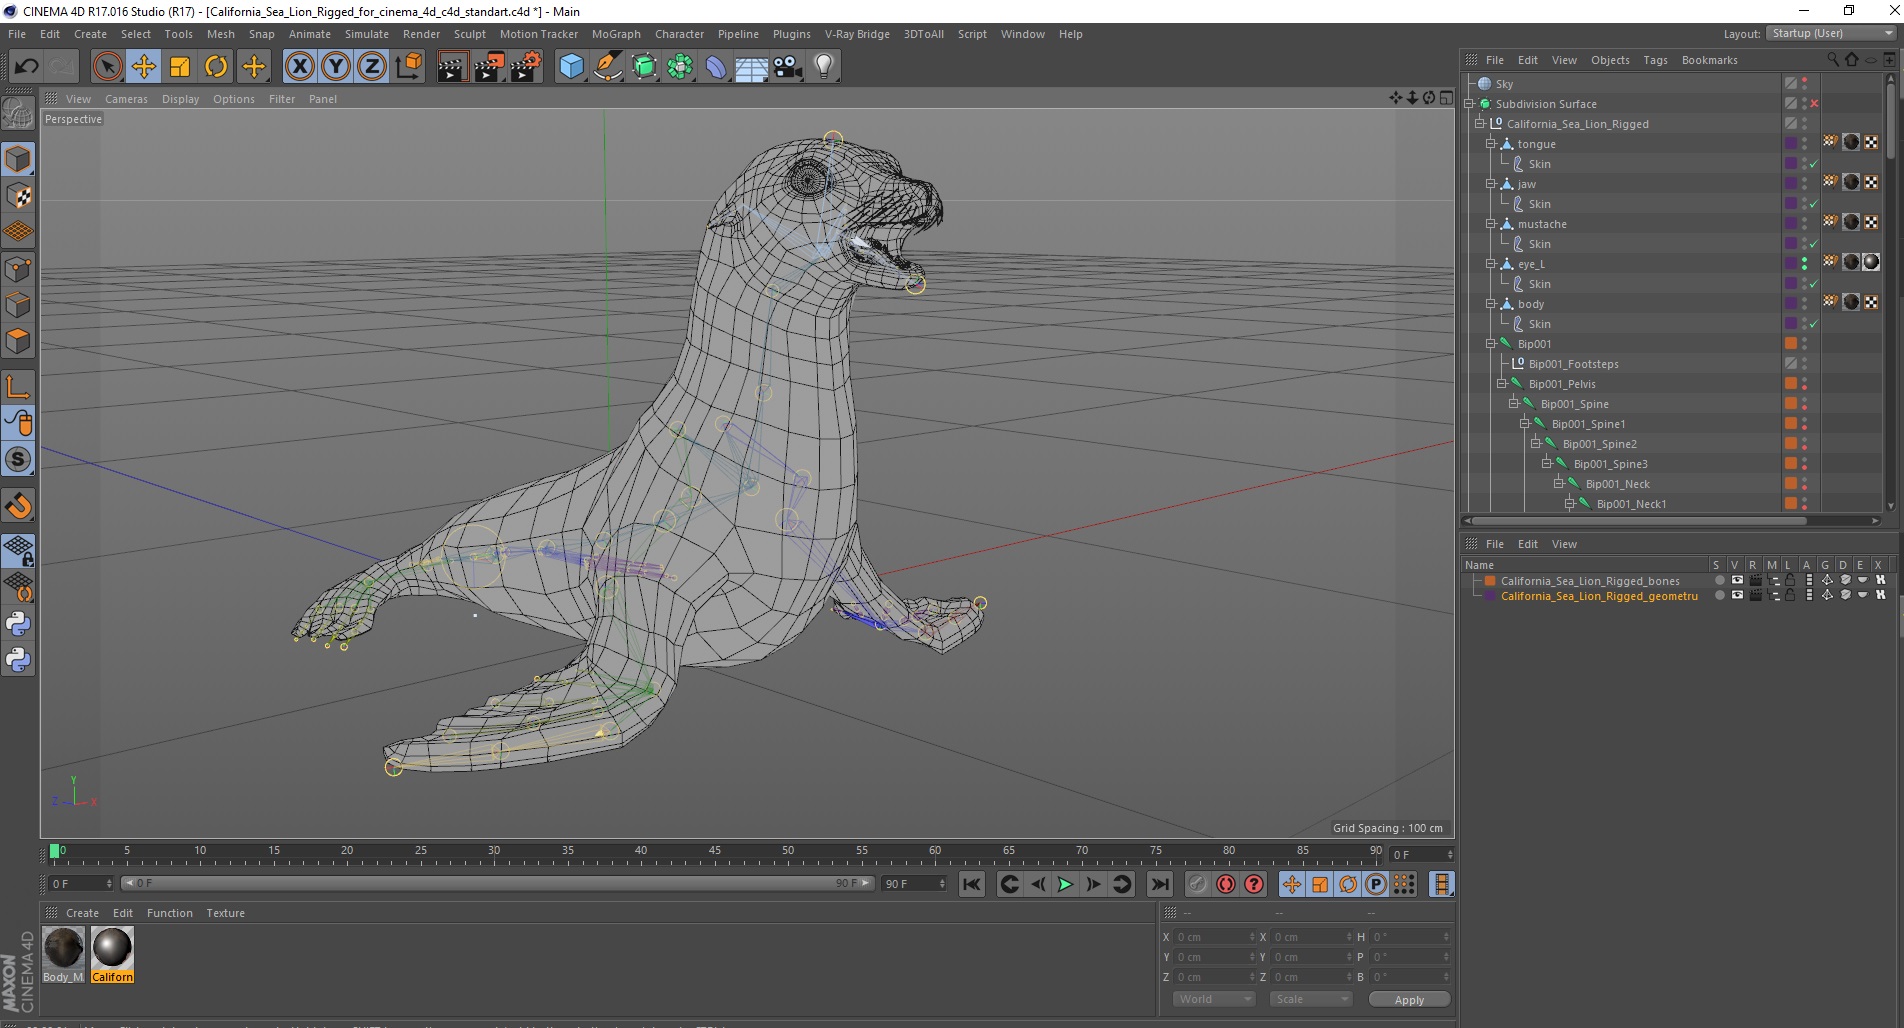The width and height of the screenshot is (1904, 1028).
Task: Toggle eye_L visibility dots
Action: 1805,264
